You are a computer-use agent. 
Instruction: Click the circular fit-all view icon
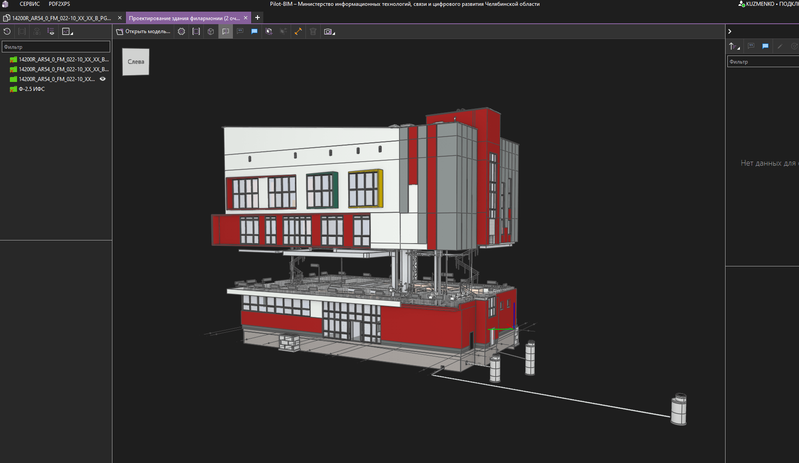tap(181, 32)
